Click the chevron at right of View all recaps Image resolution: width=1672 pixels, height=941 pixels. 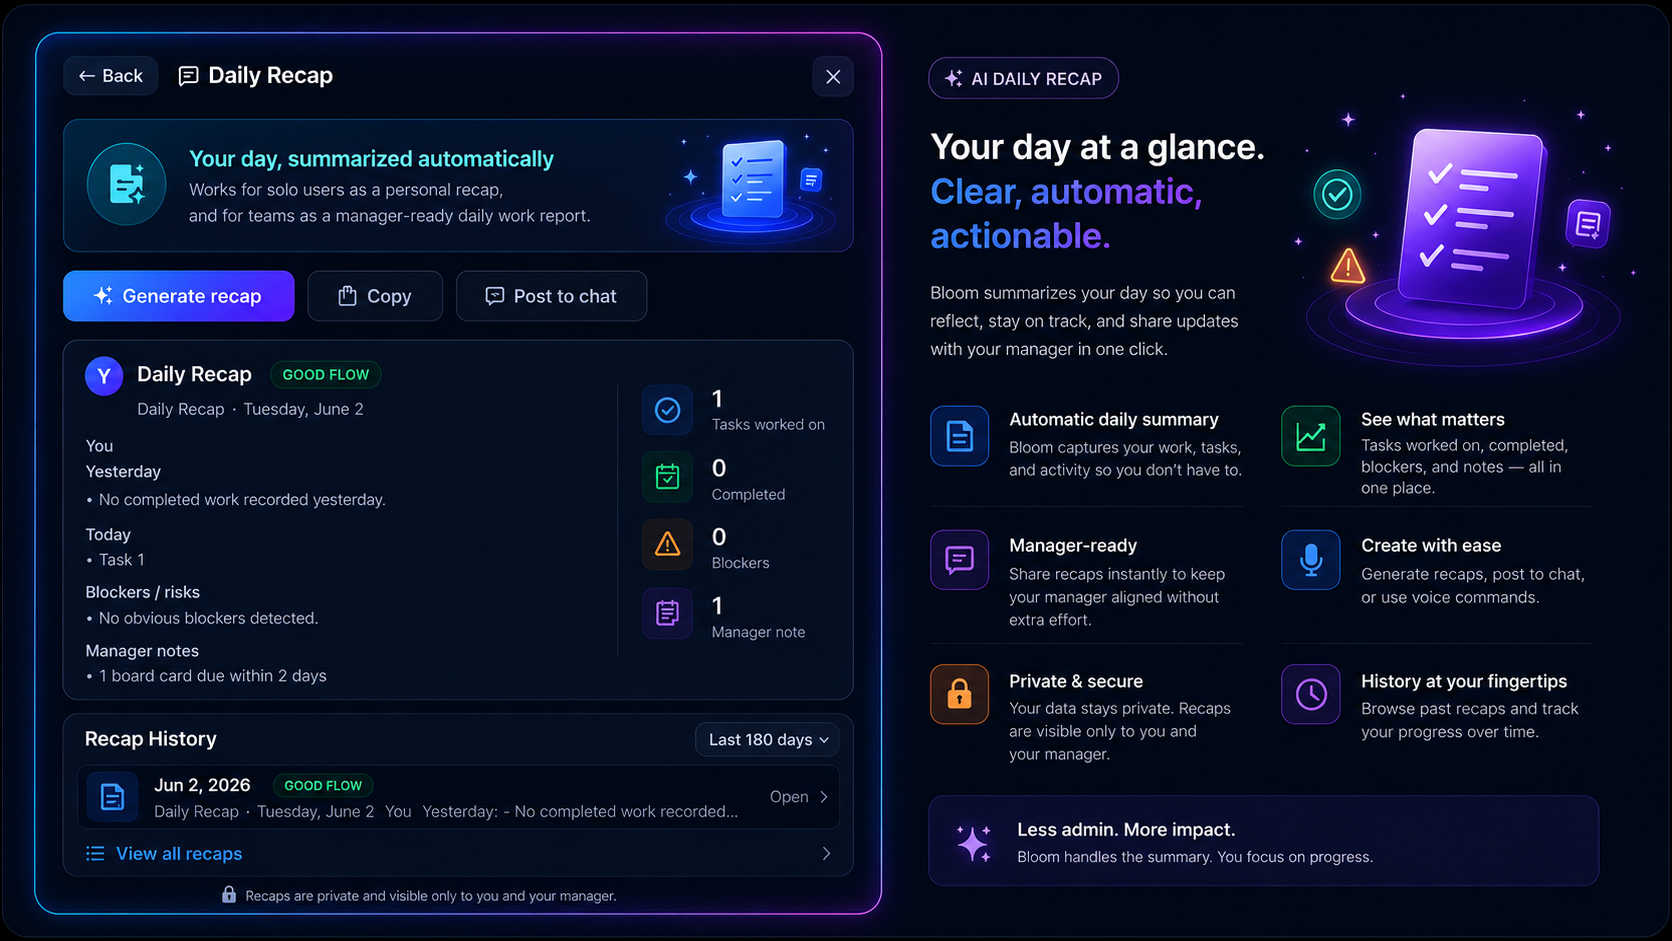pos(826,854)
